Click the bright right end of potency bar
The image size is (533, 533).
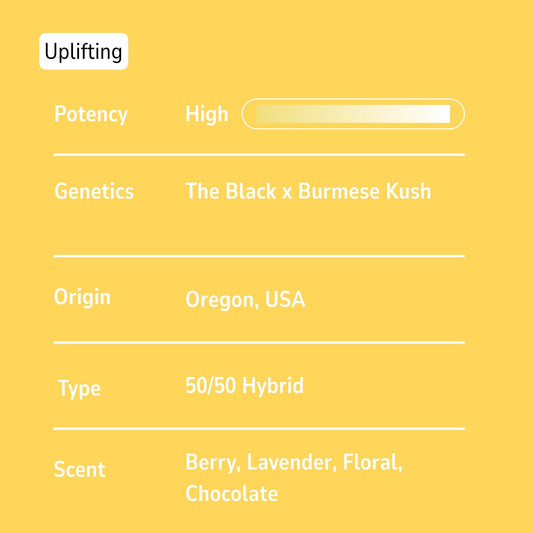439,114
